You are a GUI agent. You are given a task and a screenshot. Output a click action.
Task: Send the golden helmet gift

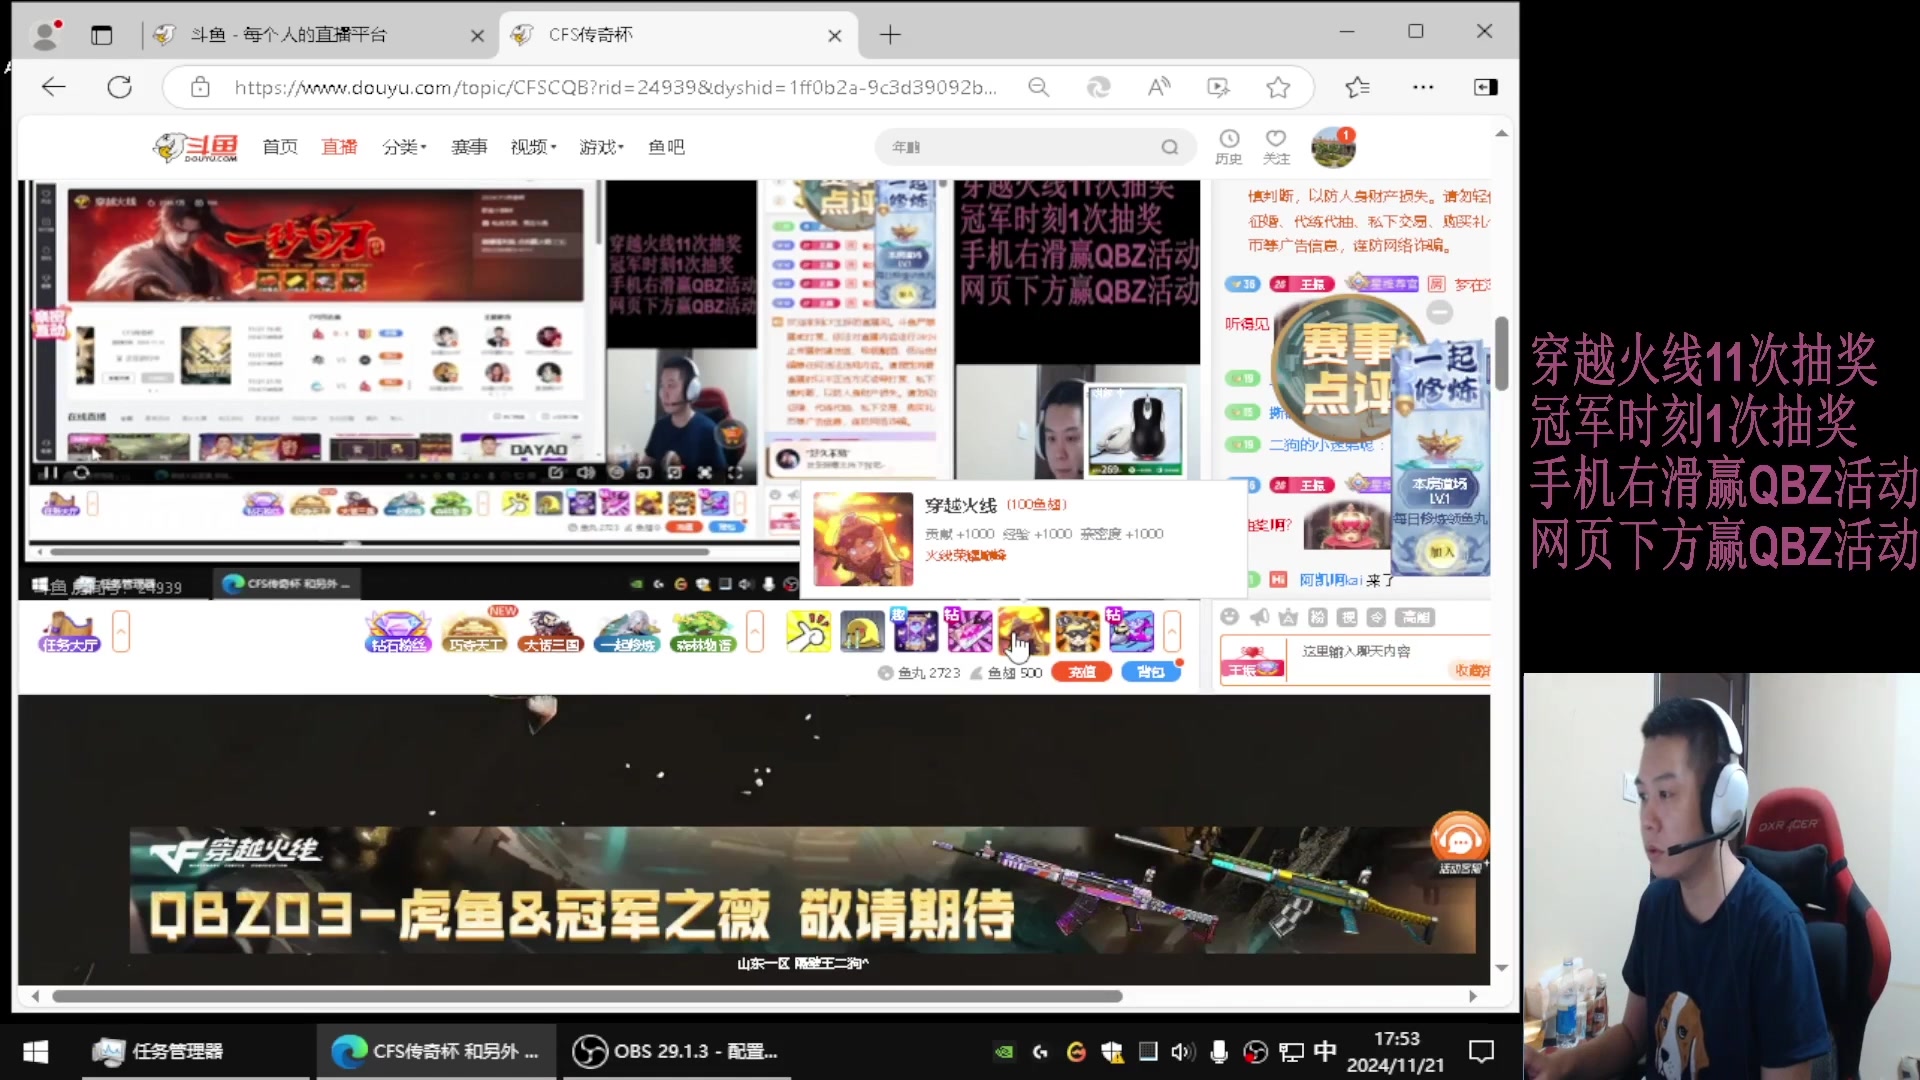coord(862,632)
